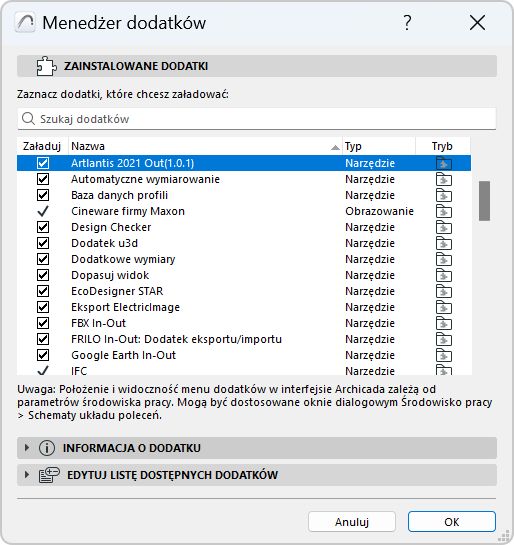Select the Dodatkowe wymiary row name
Image resolution: width=514 pixels, height=545 pixels.
coord(123,259)
